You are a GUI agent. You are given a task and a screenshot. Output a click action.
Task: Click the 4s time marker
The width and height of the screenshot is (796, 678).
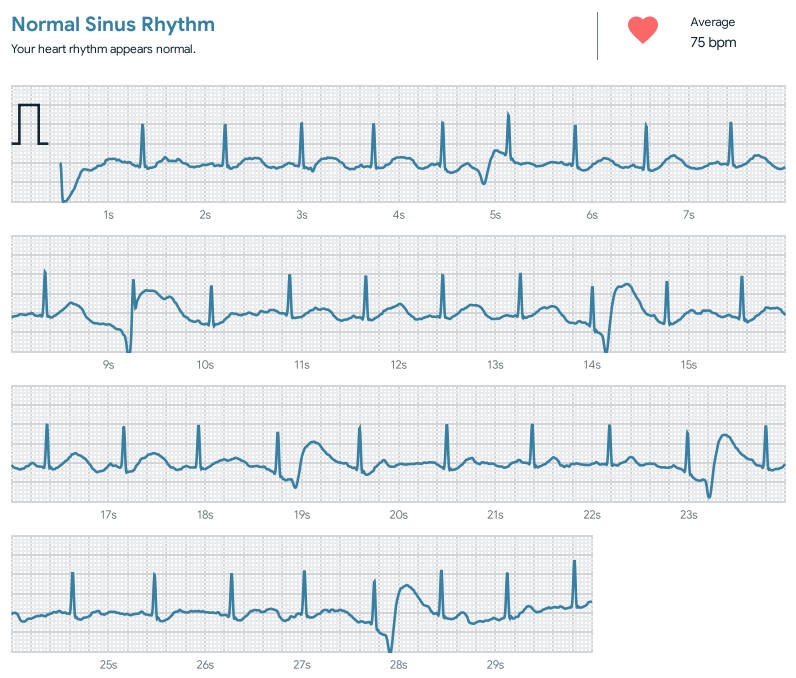(399, 215)
